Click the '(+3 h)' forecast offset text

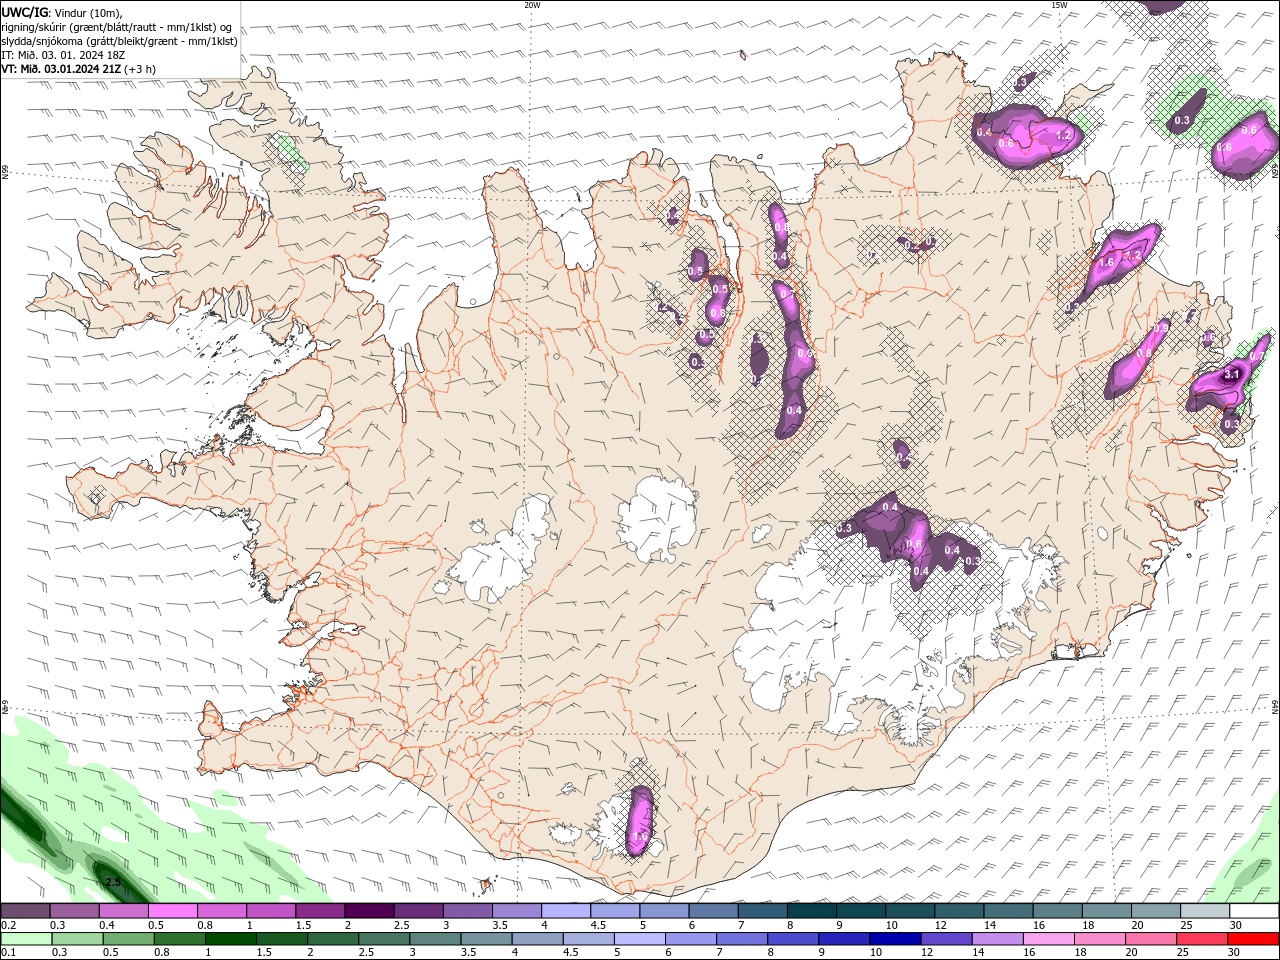140,69
